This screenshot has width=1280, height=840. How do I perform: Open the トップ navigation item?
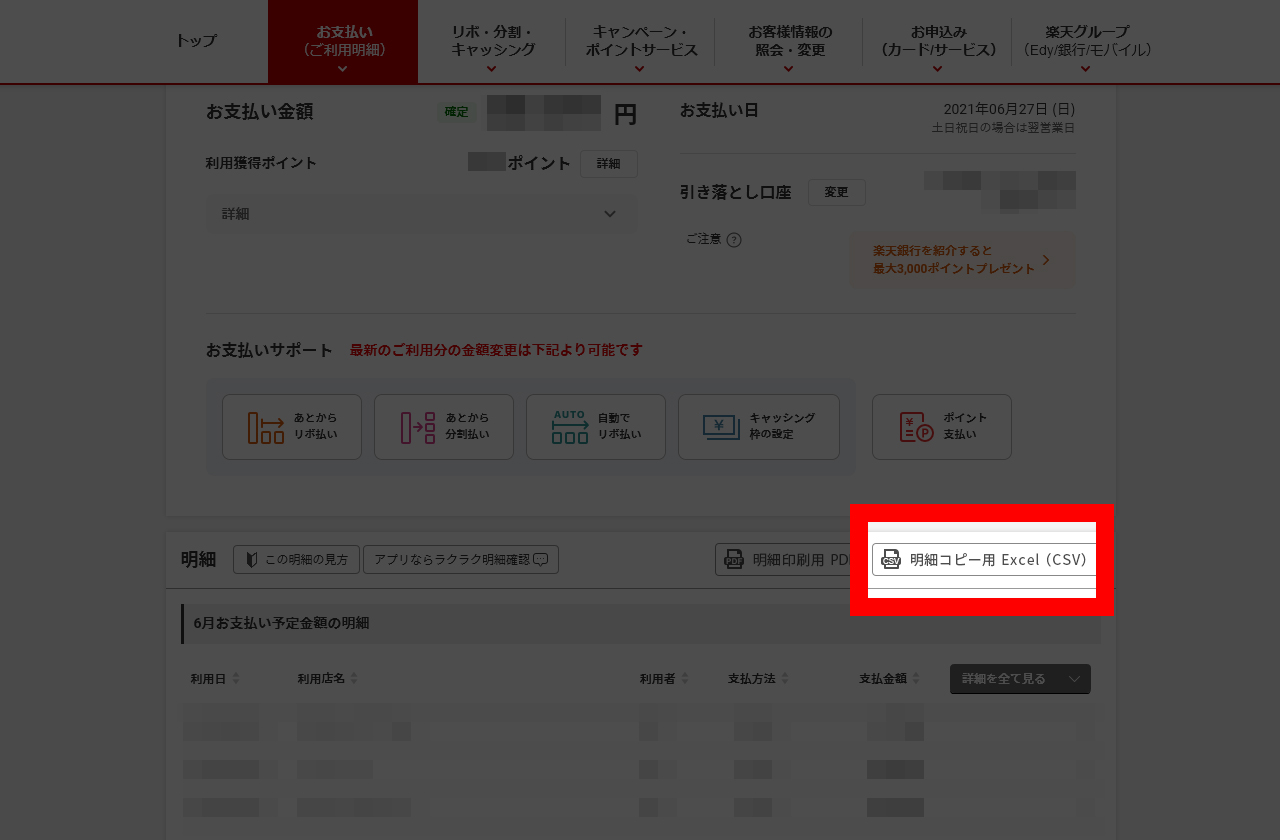coord(195,41)
